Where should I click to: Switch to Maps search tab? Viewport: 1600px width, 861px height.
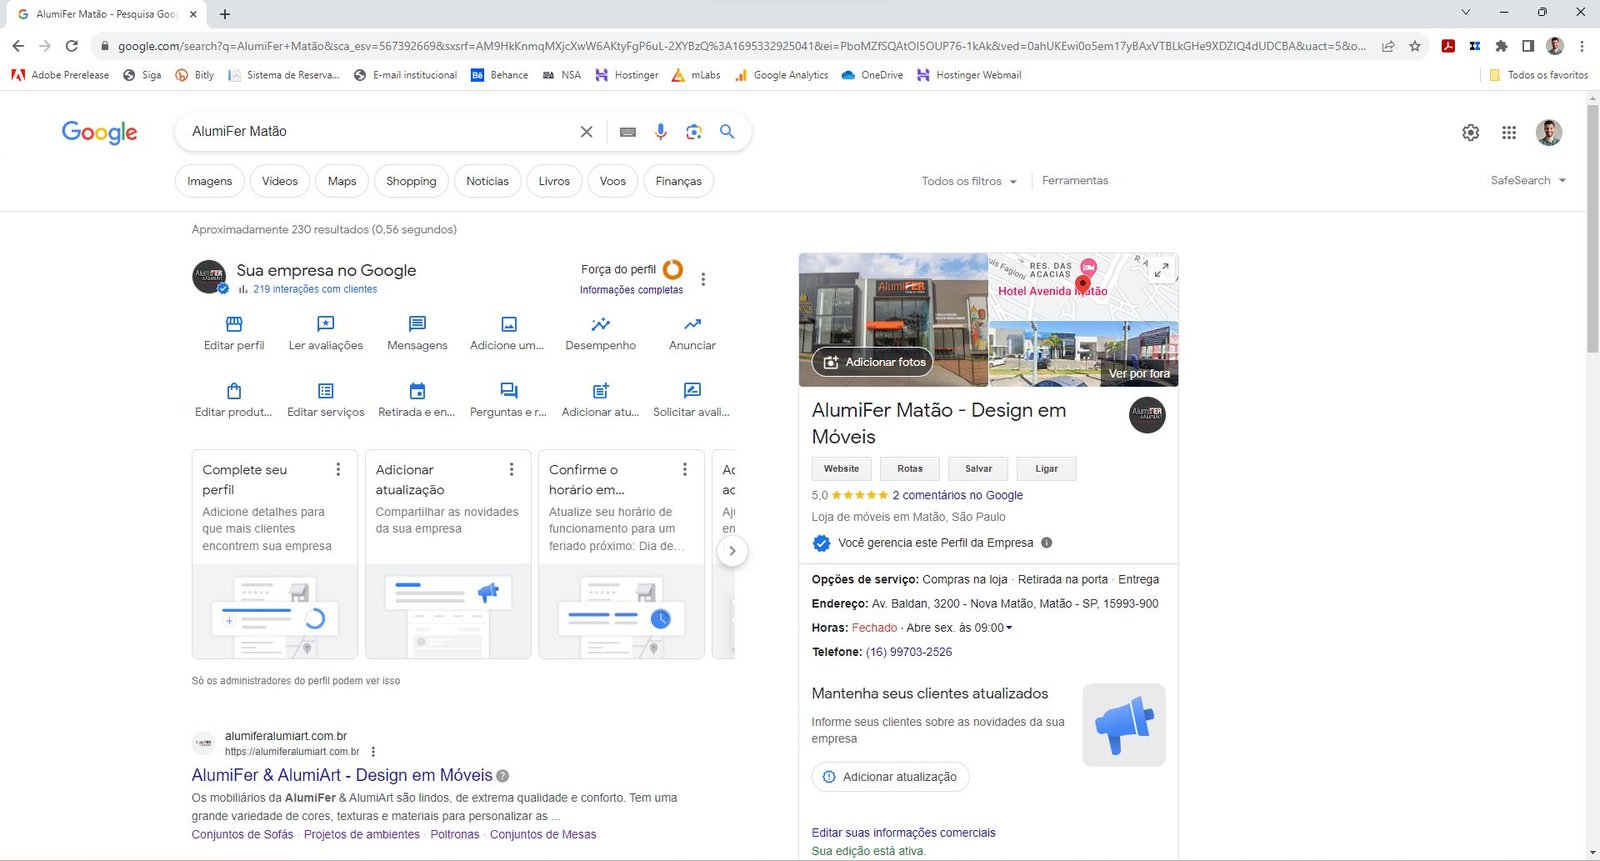pyautogui.click(x=342, y=181)
